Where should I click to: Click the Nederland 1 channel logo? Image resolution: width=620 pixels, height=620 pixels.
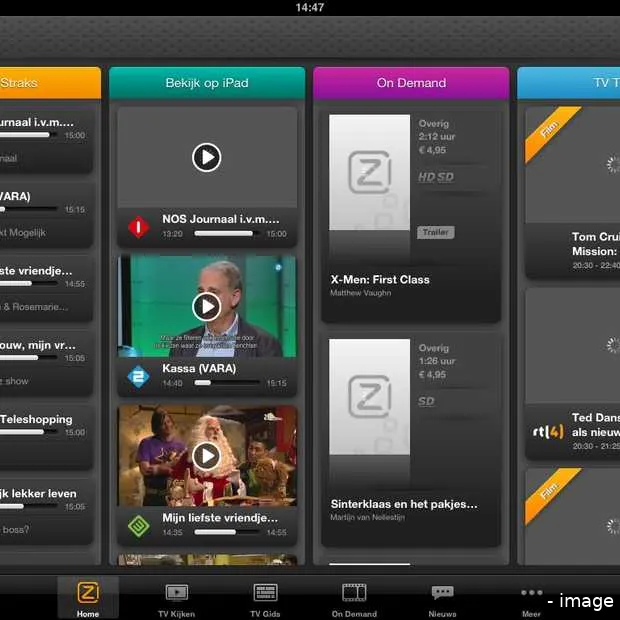(x=138, y=227)
